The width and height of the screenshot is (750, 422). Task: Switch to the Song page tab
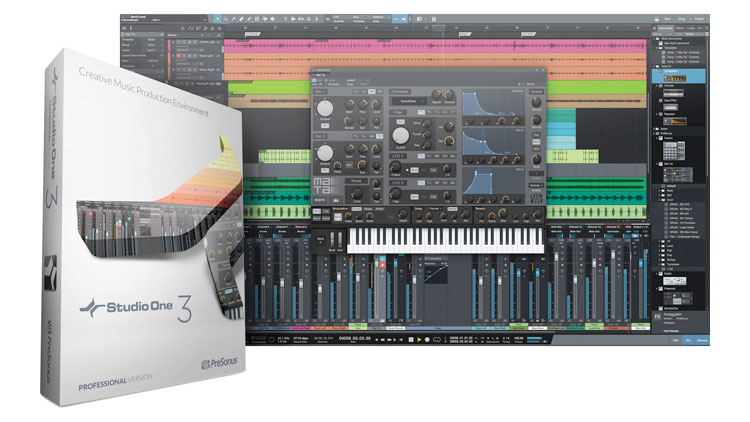click(682, 19)
